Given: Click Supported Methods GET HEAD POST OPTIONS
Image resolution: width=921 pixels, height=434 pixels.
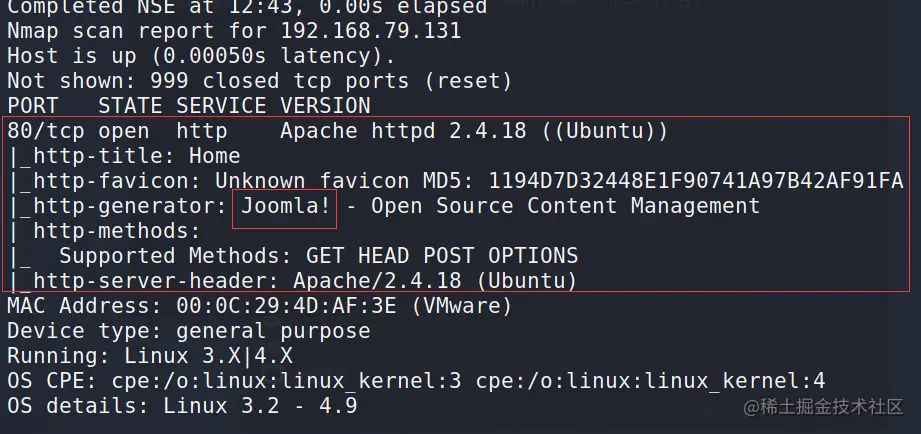Looking at the screenshot, I should [x=318, y=256].
